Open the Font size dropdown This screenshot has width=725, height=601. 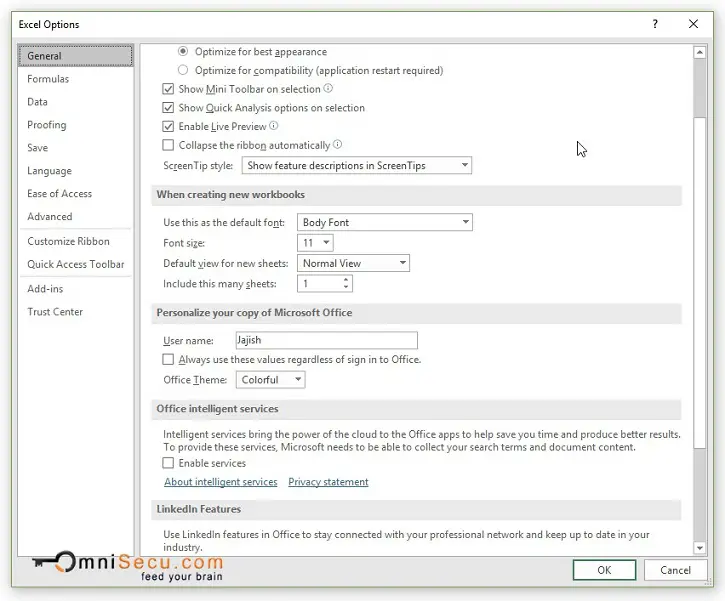315,243
